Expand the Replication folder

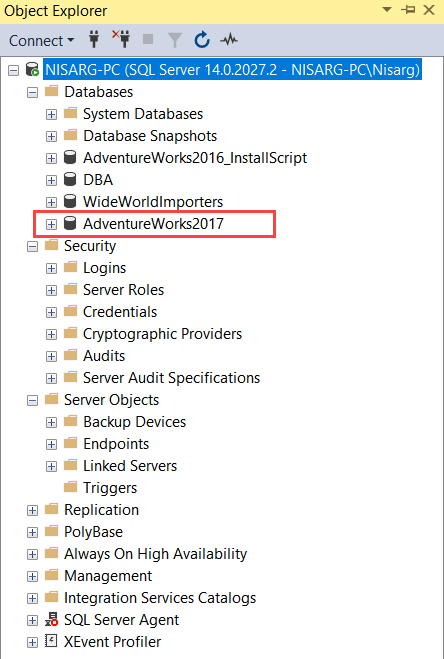coord(32,510)
